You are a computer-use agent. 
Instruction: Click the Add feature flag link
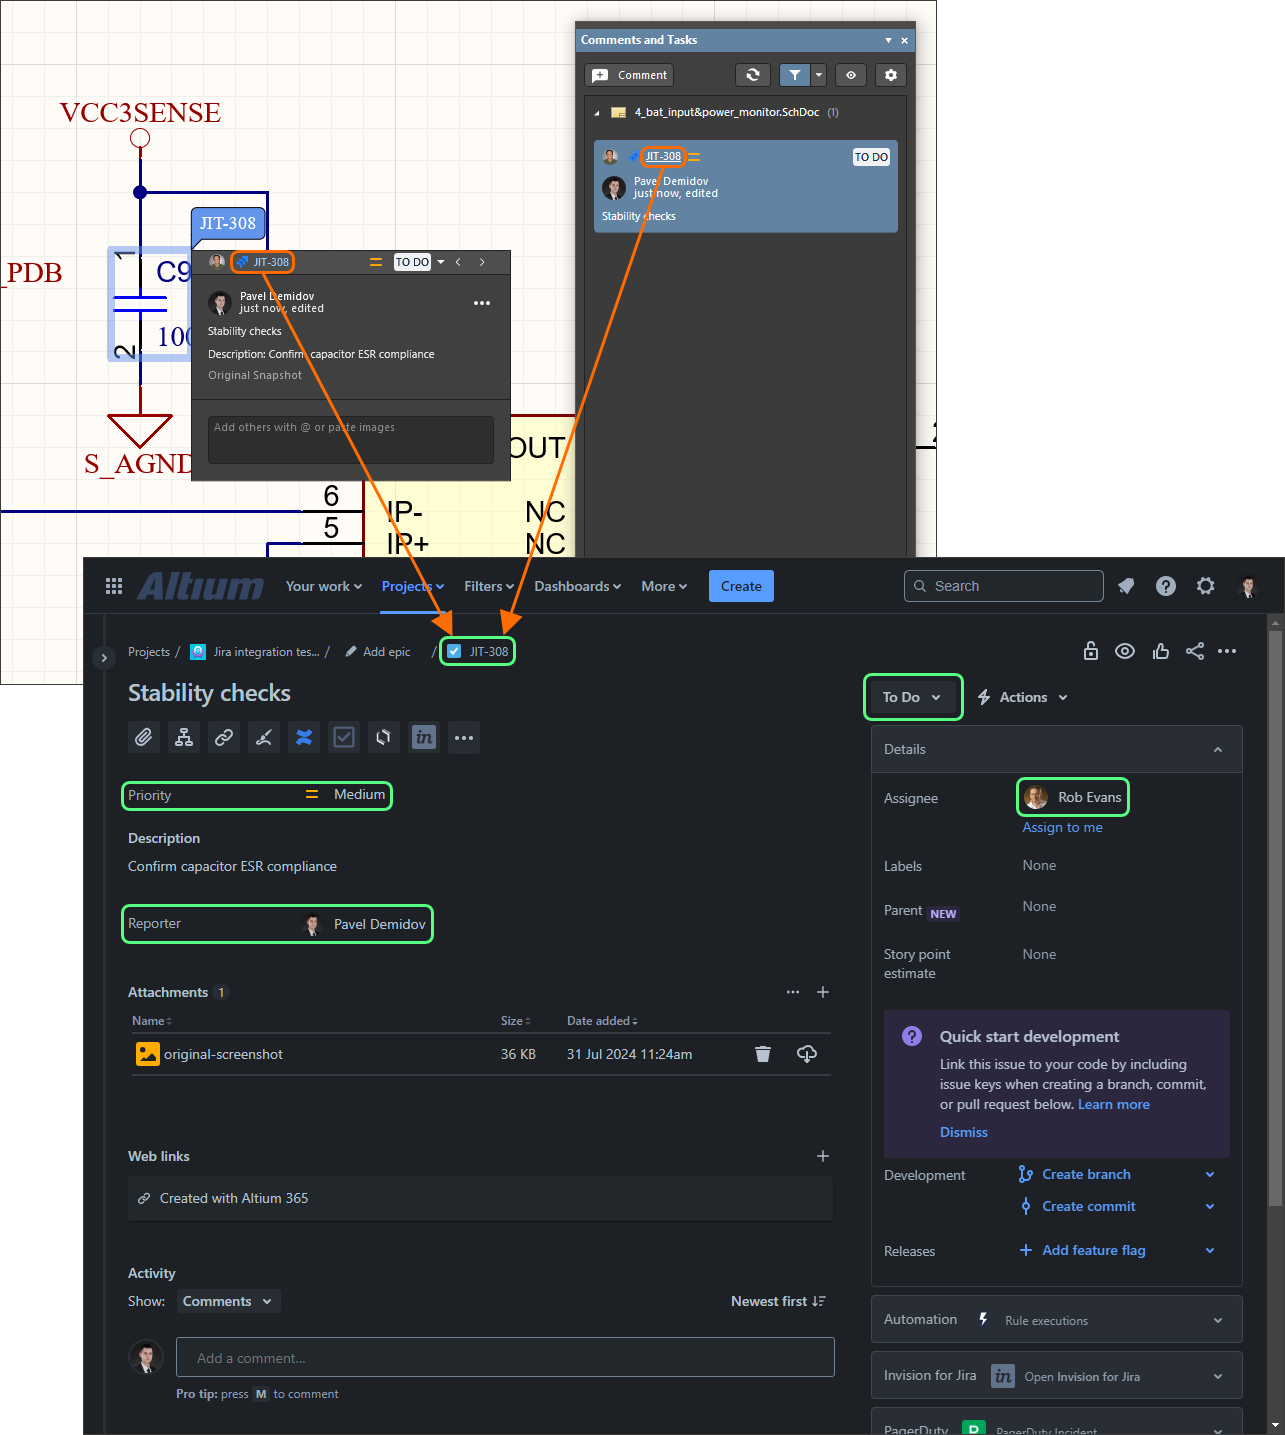tap(1094, 1250)
